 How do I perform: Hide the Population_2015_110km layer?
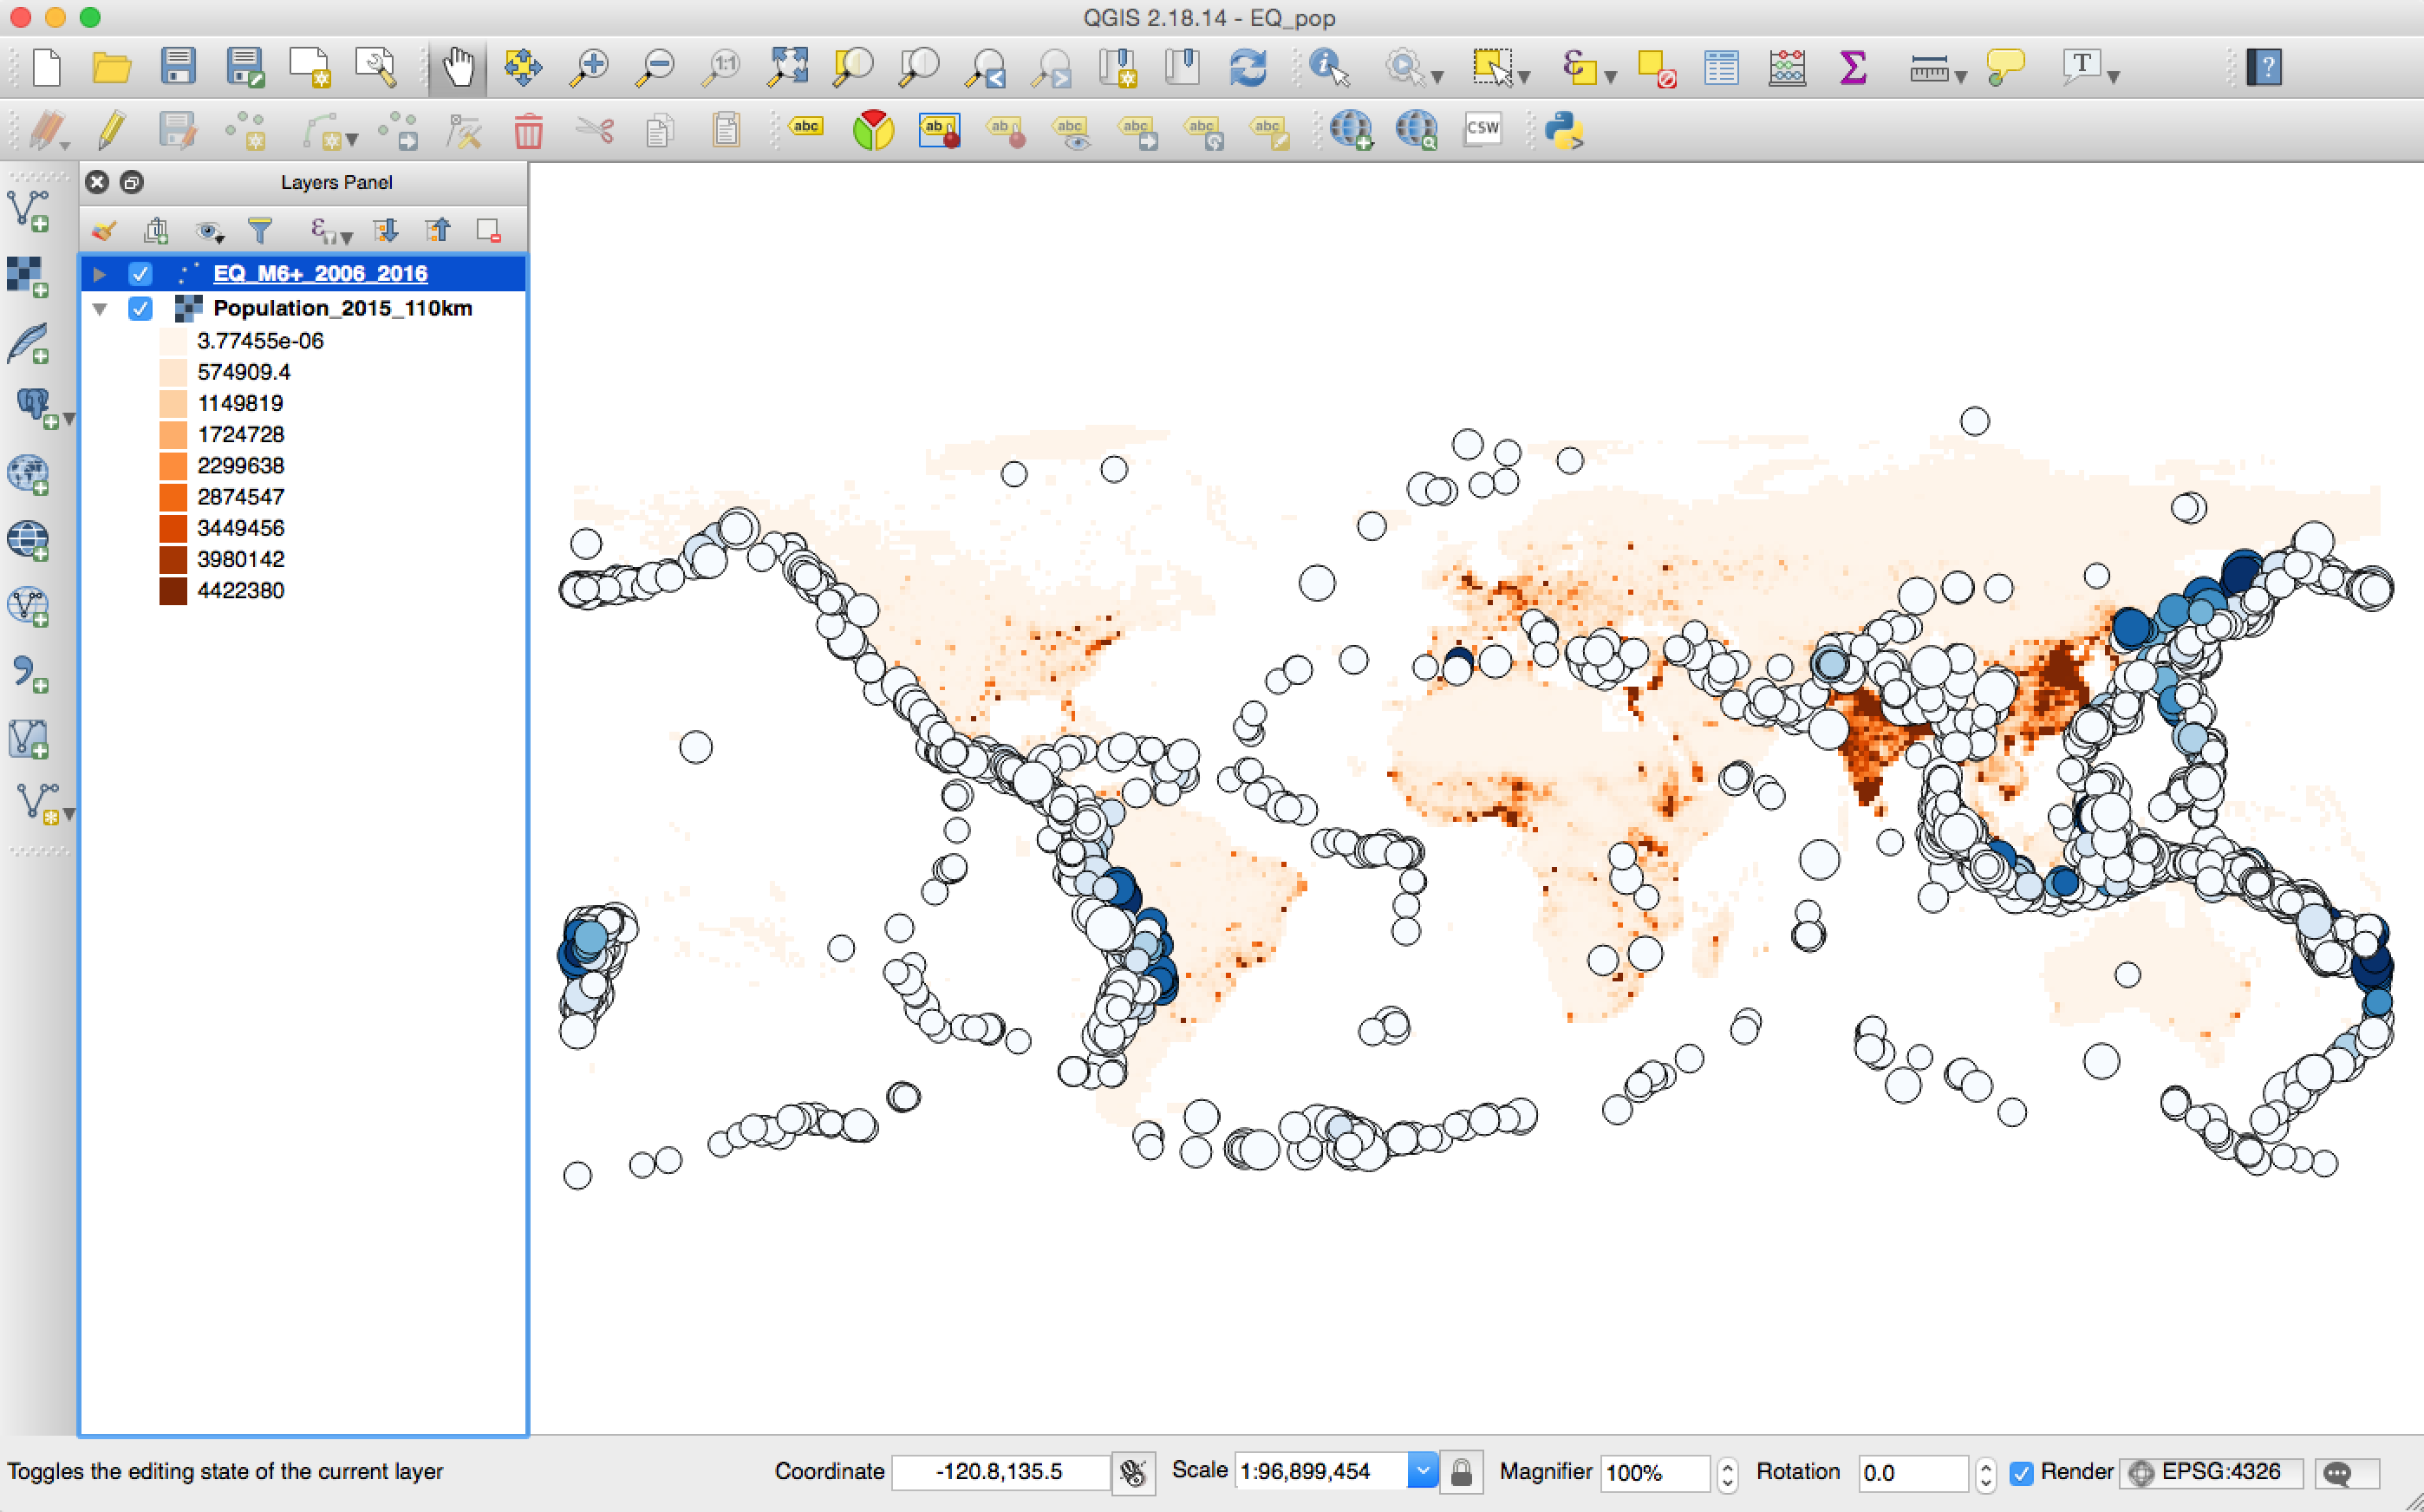coord(140,309)
